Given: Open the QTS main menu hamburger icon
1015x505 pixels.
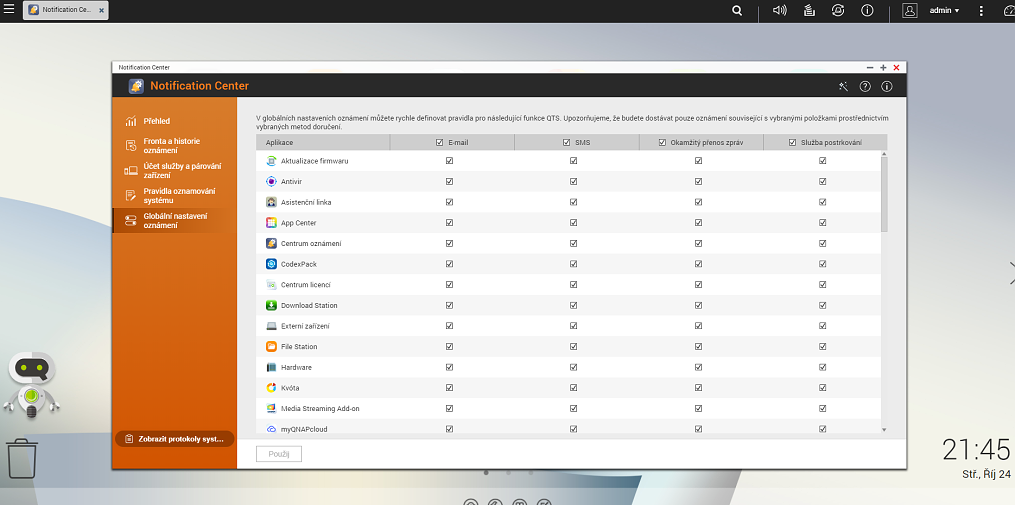Looking at the screenshot, I should pos(9,9).
